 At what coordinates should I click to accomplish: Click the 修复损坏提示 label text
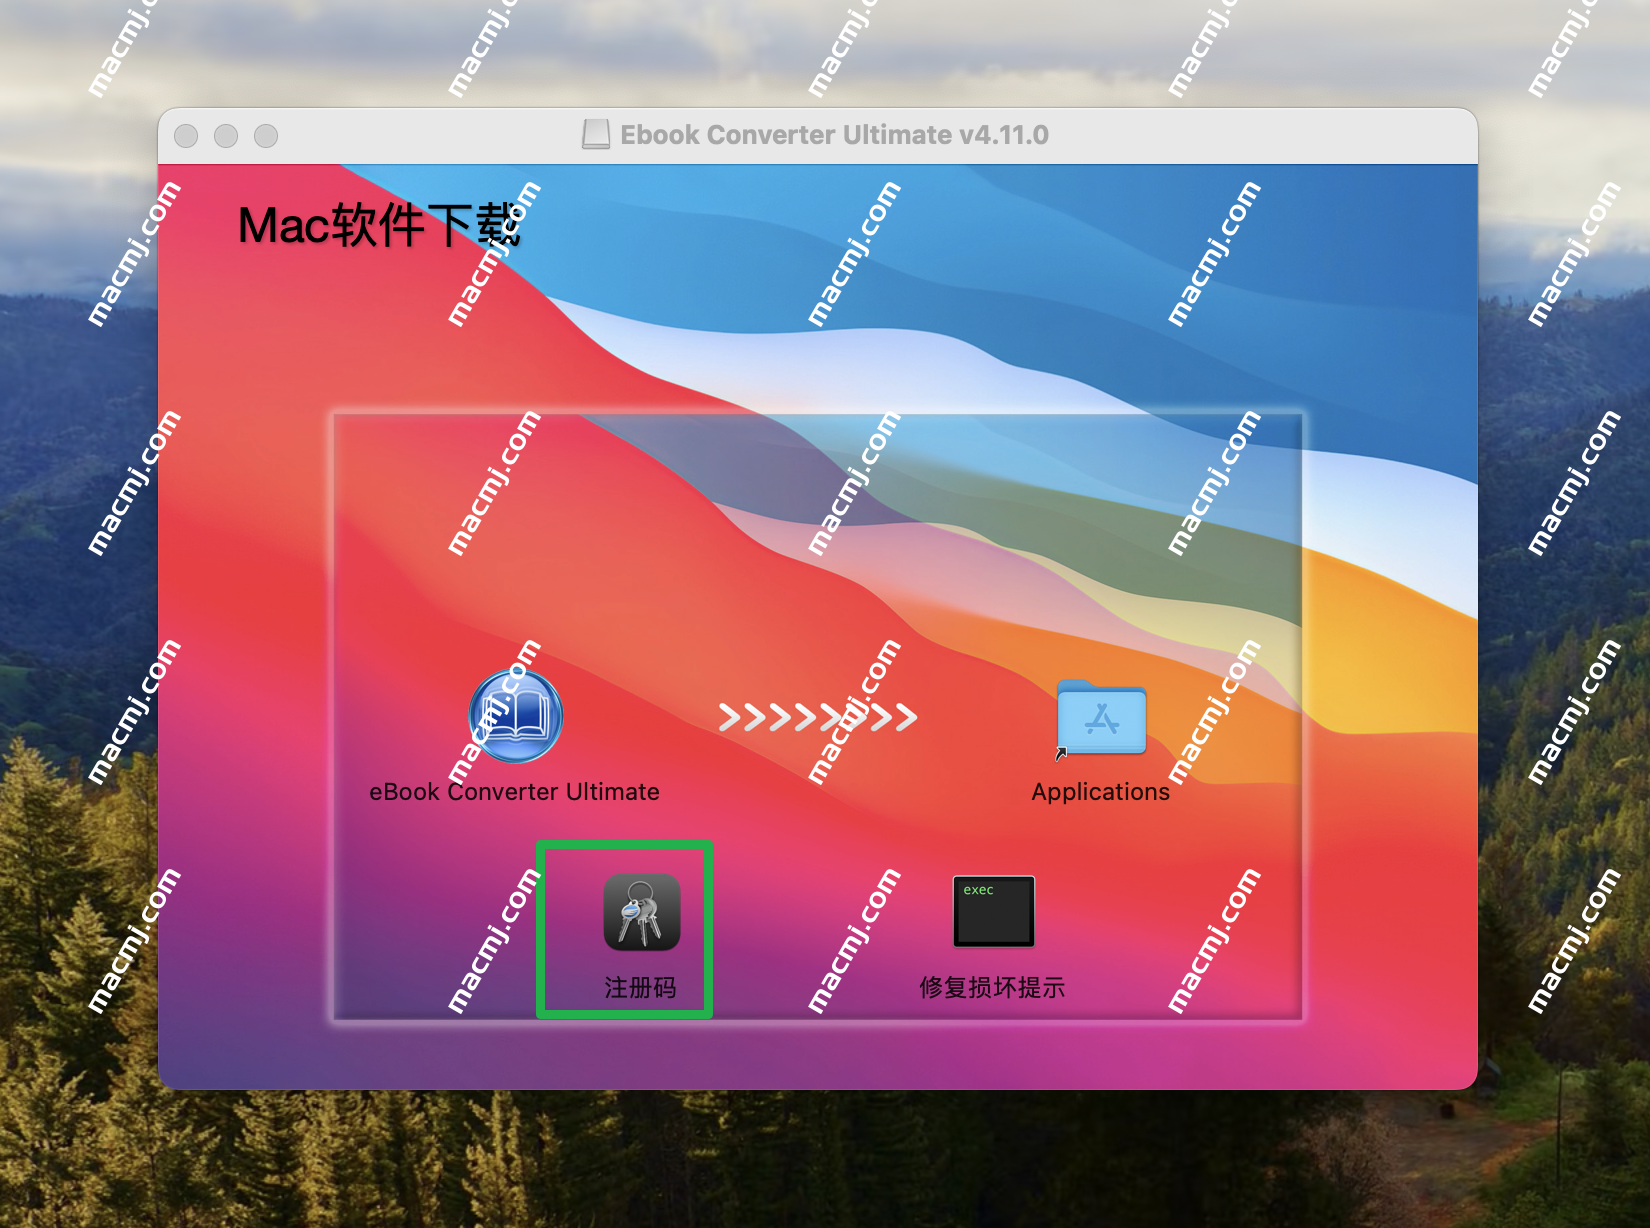click(x=992, y=988)
